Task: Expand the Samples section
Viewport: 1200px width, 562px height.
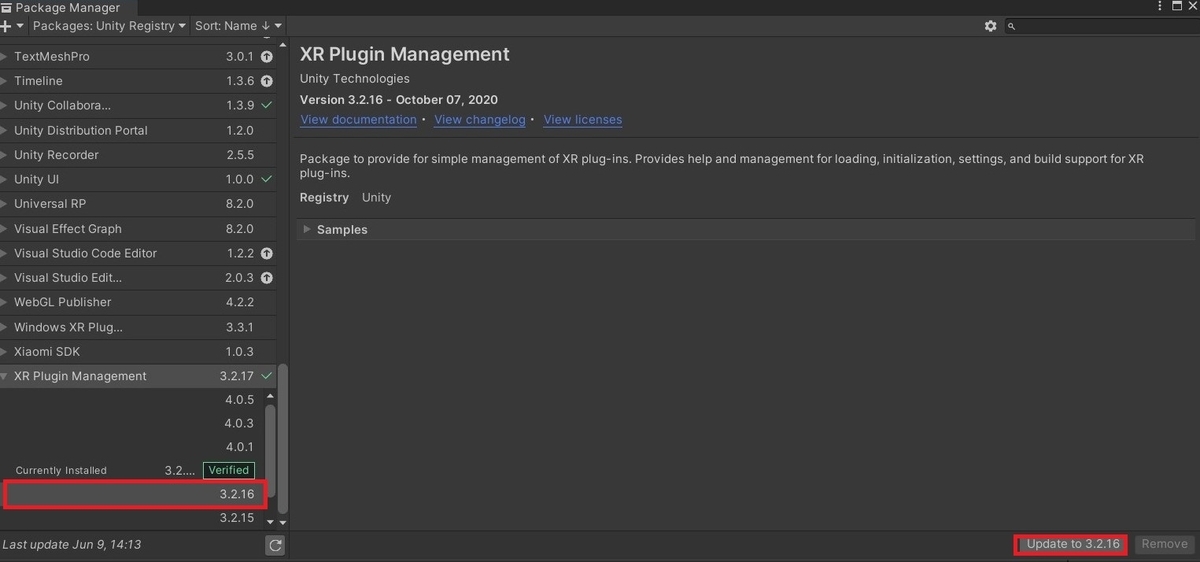Action: point(308,230)
